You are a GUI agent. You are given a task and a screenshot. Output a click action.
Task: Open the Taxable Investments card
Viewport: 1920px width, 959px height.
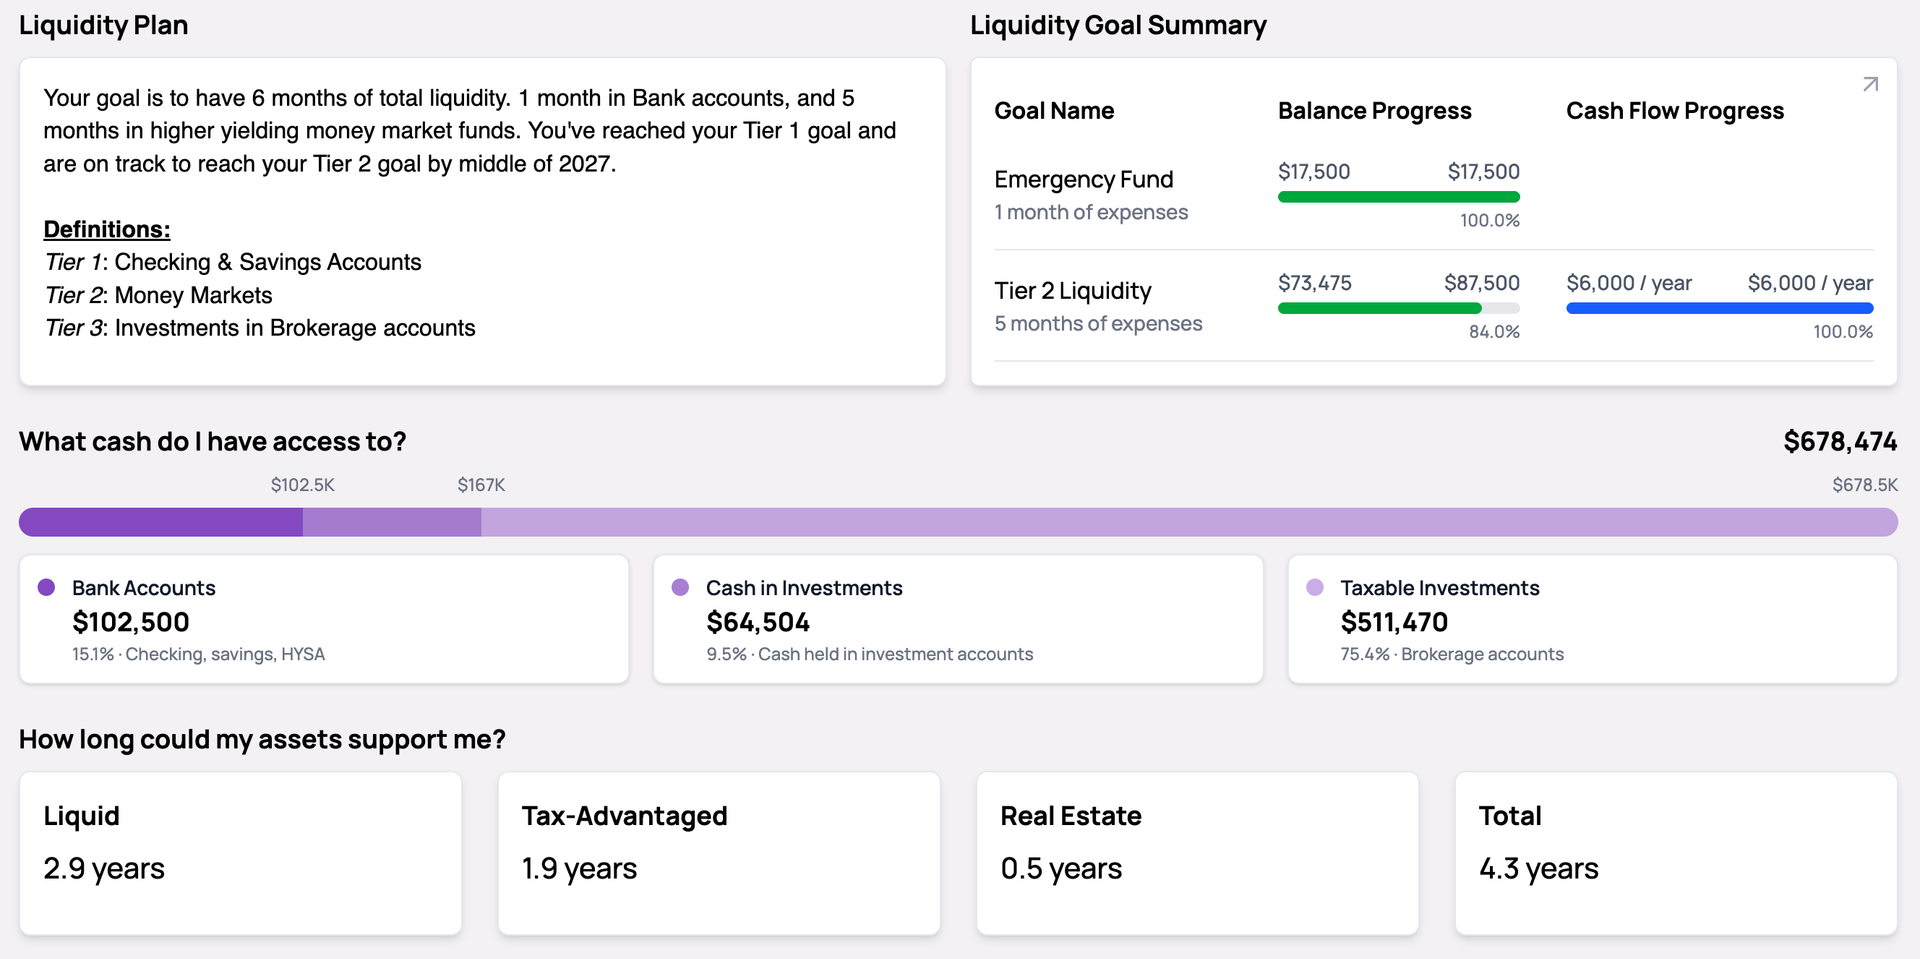pyautogui.click(x=1592, y=619)
